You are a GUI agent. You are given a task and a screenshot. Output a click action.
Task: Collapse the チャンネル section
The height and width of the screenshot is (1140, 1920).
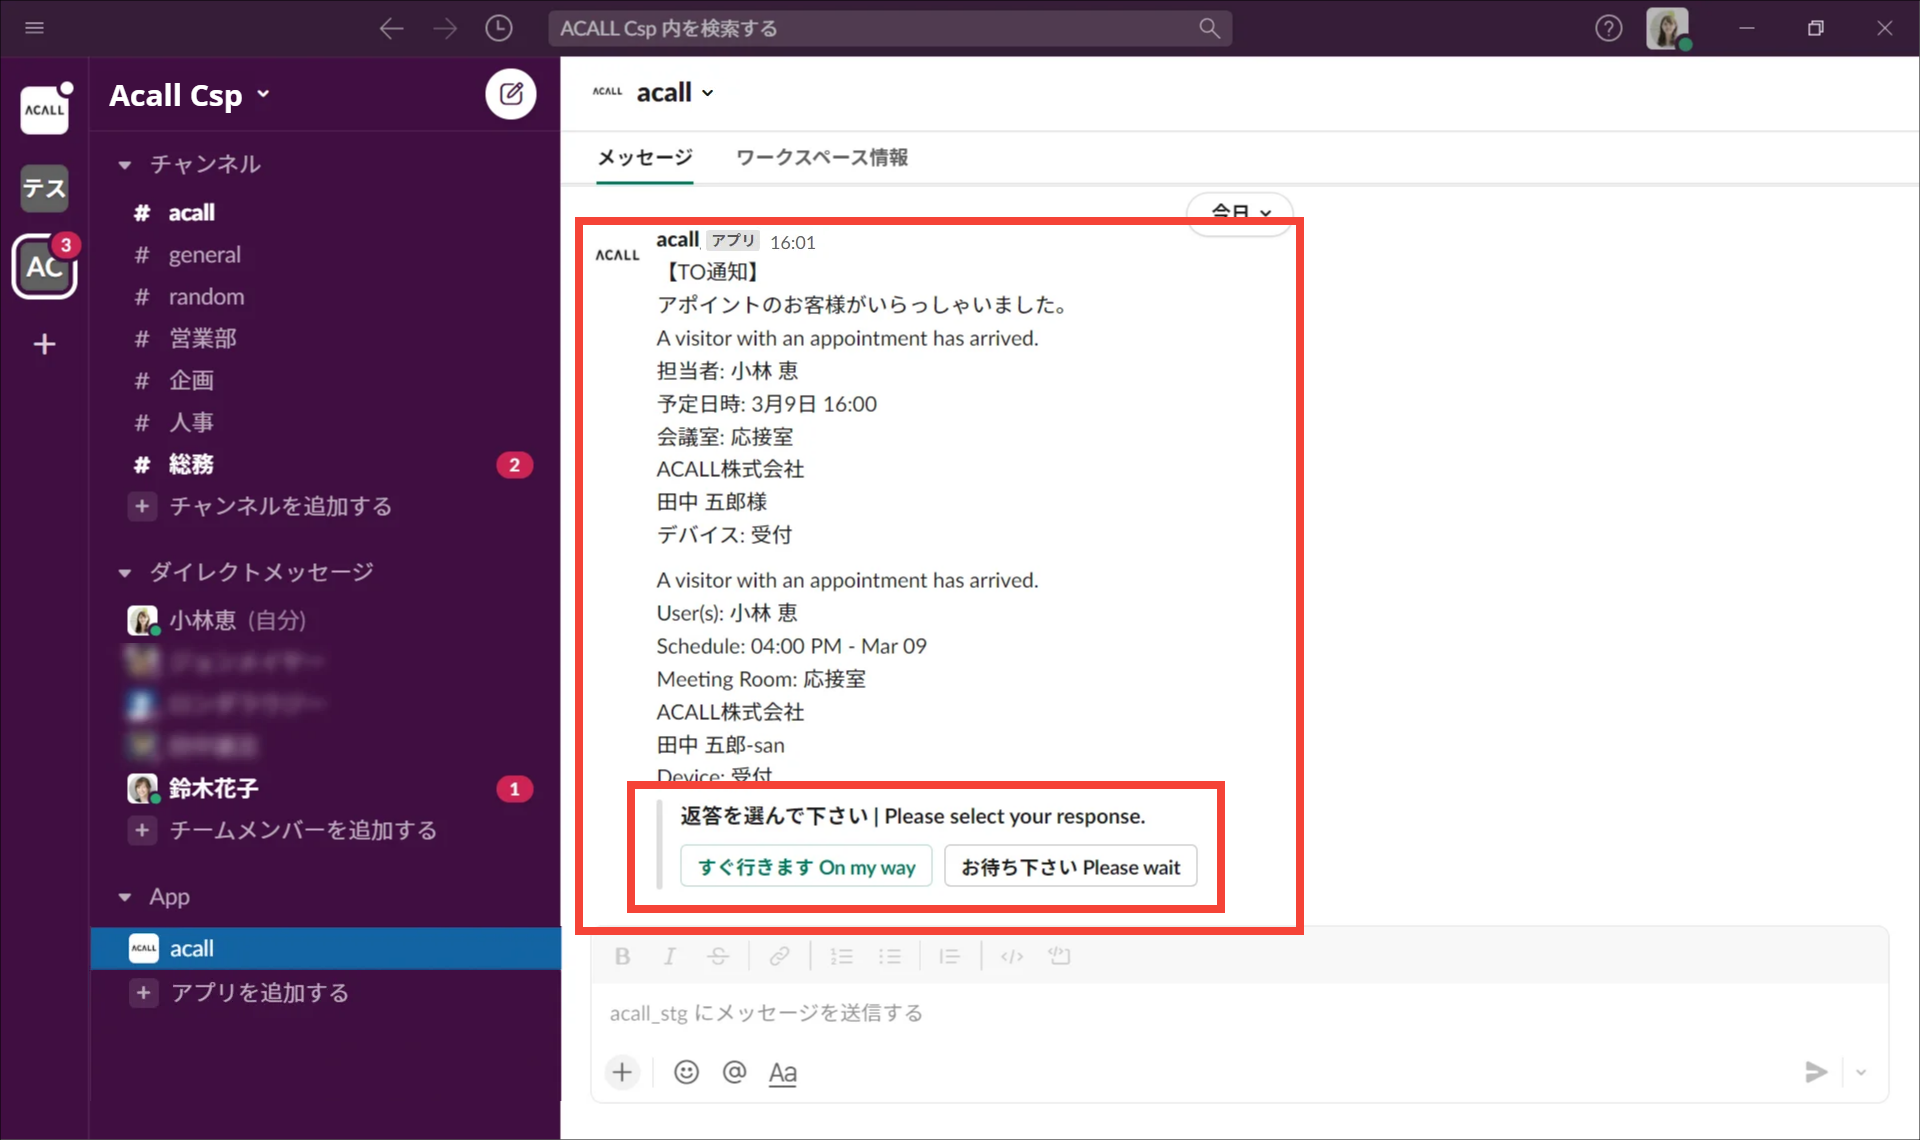pos(124,164)
